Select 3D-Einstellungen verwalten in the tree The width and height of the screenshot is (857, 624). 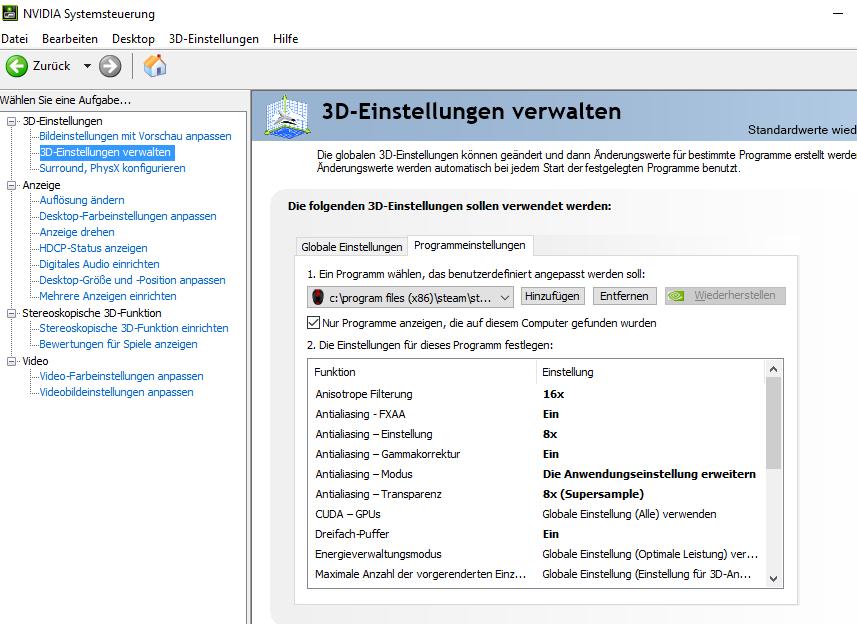coord(107,152)
